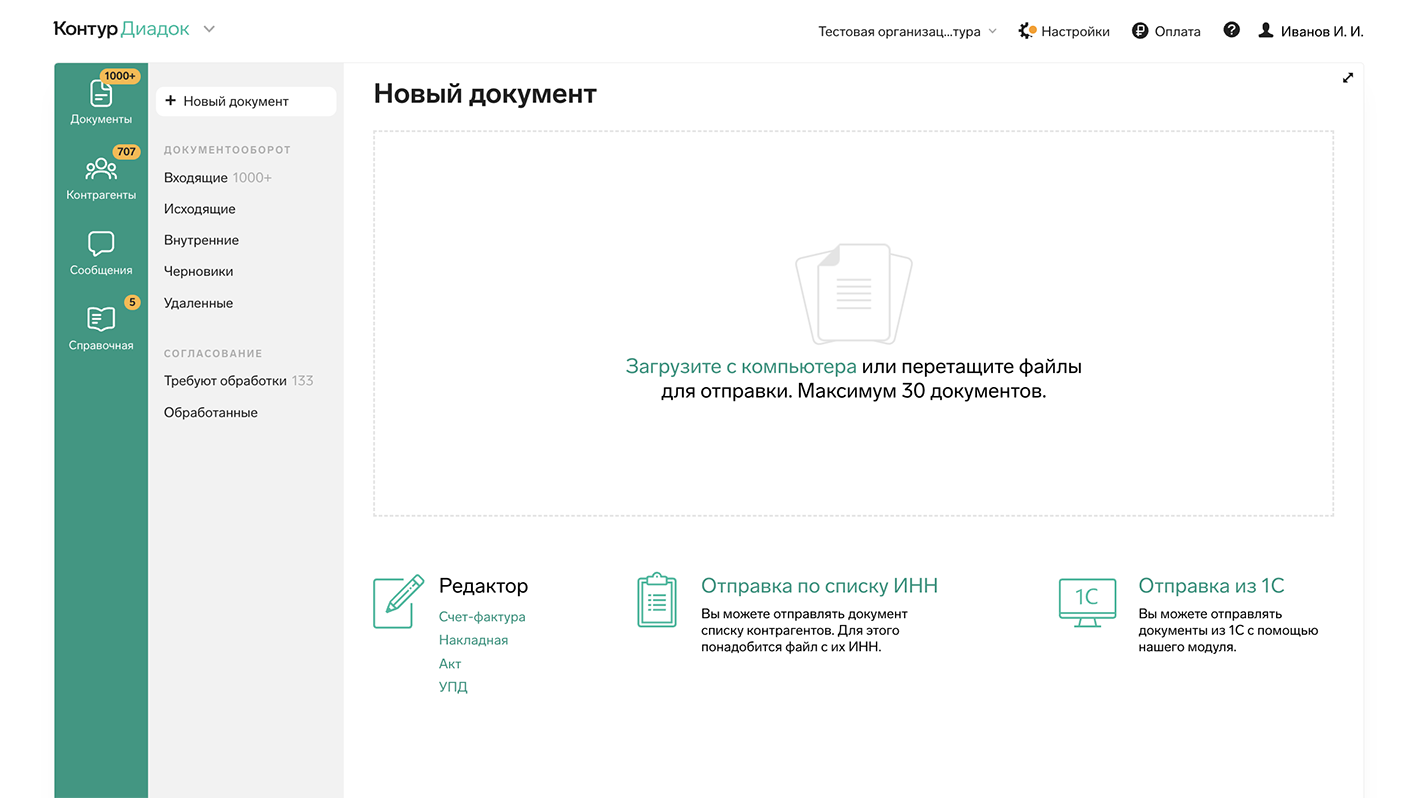Click the Настройки gear icon
1418x798 pixels.
point(1027,31)
